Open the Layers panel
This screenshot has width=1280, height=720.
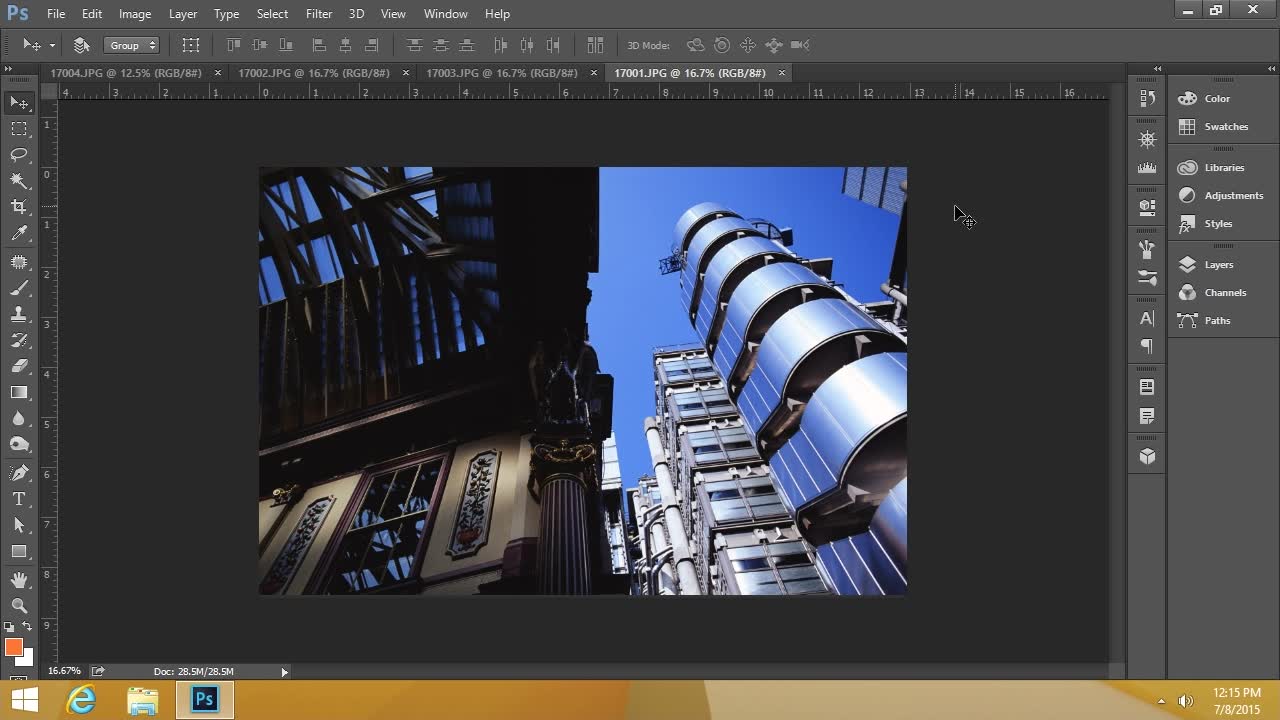[x=1218, y=265]
